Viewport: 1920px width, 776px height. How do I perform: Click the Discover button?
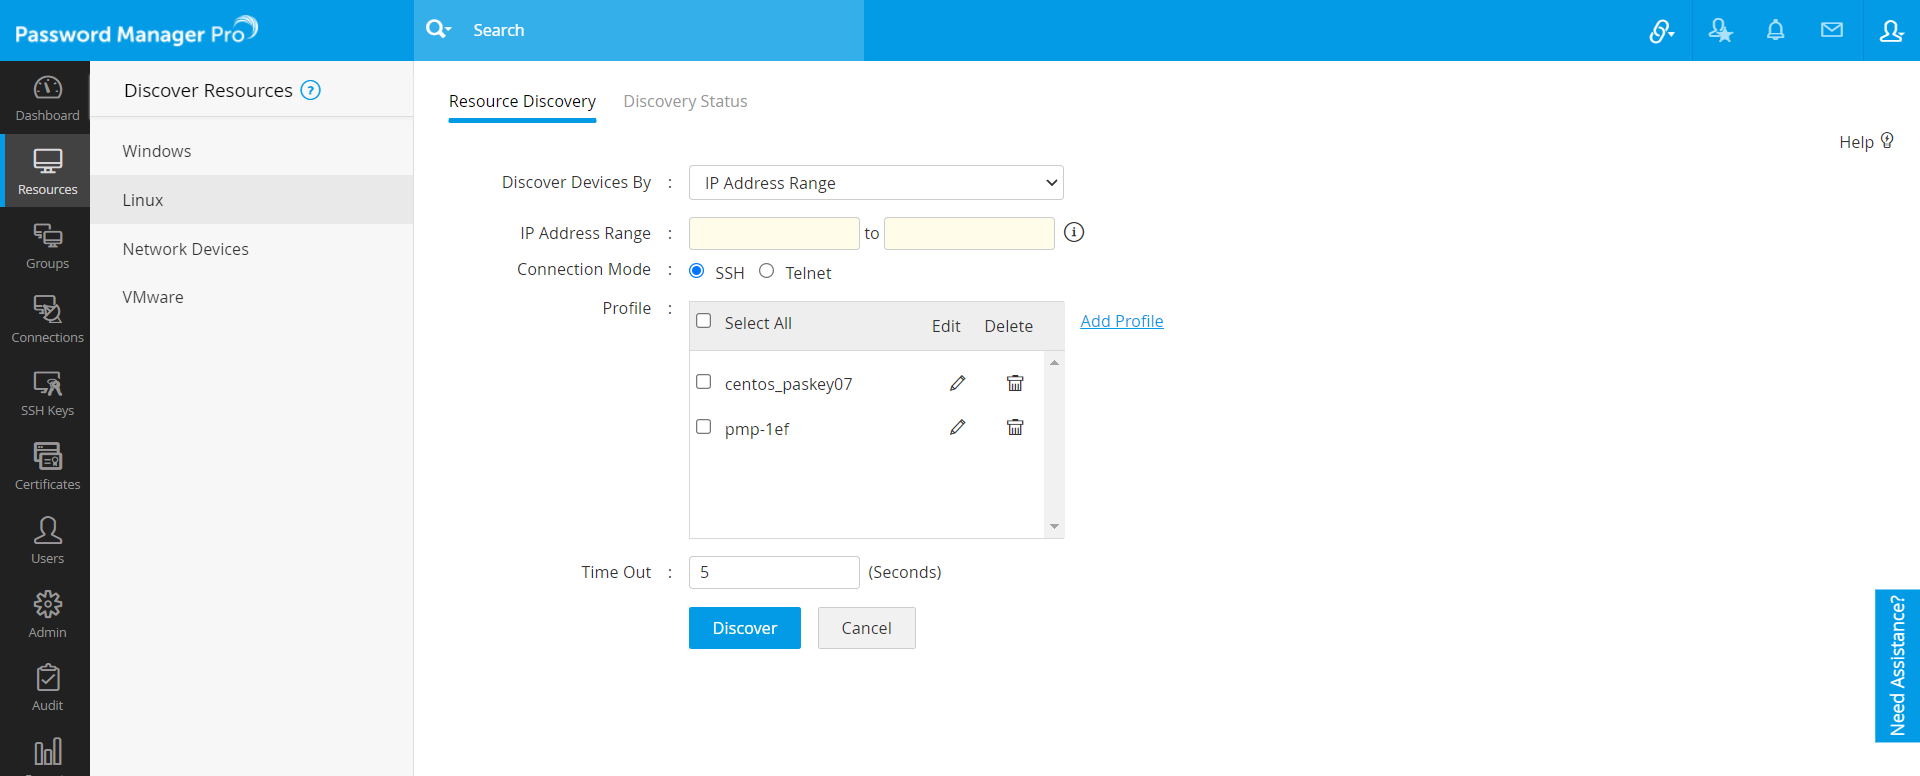coord(745,628)
